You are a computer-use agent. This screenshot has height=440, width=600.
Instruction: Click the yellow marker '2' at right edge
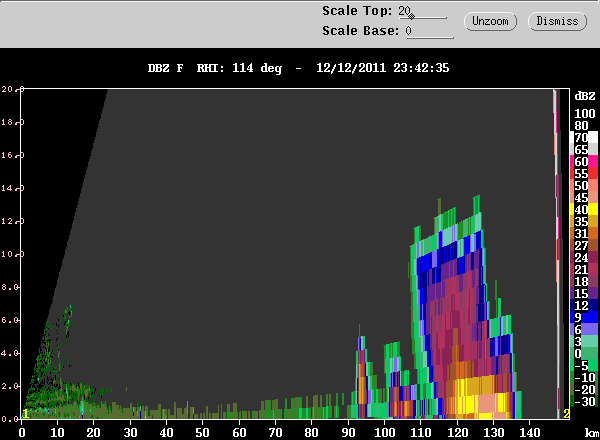(566, 414)
